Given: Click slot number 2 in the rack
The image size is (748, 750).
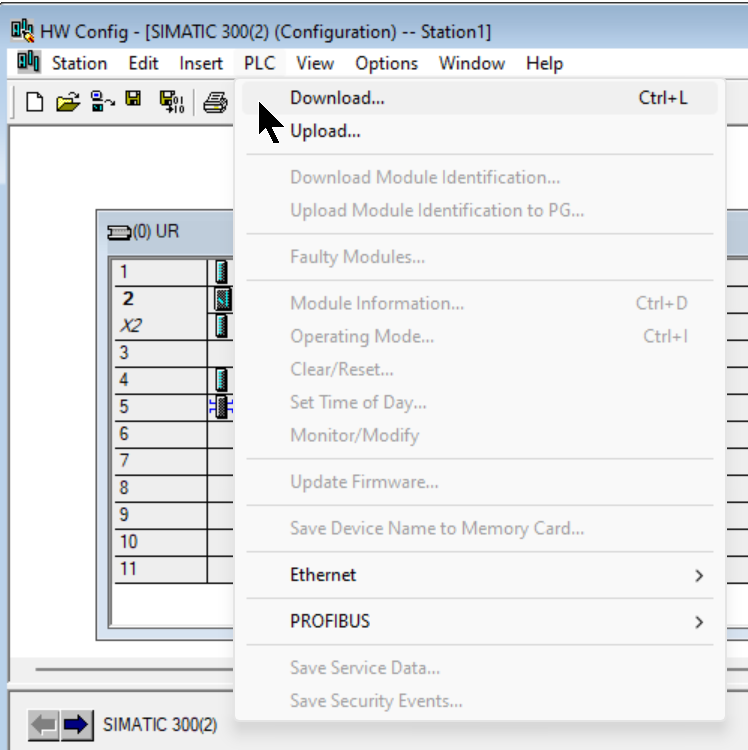Looking at the screenshot, I should point(128,299).
